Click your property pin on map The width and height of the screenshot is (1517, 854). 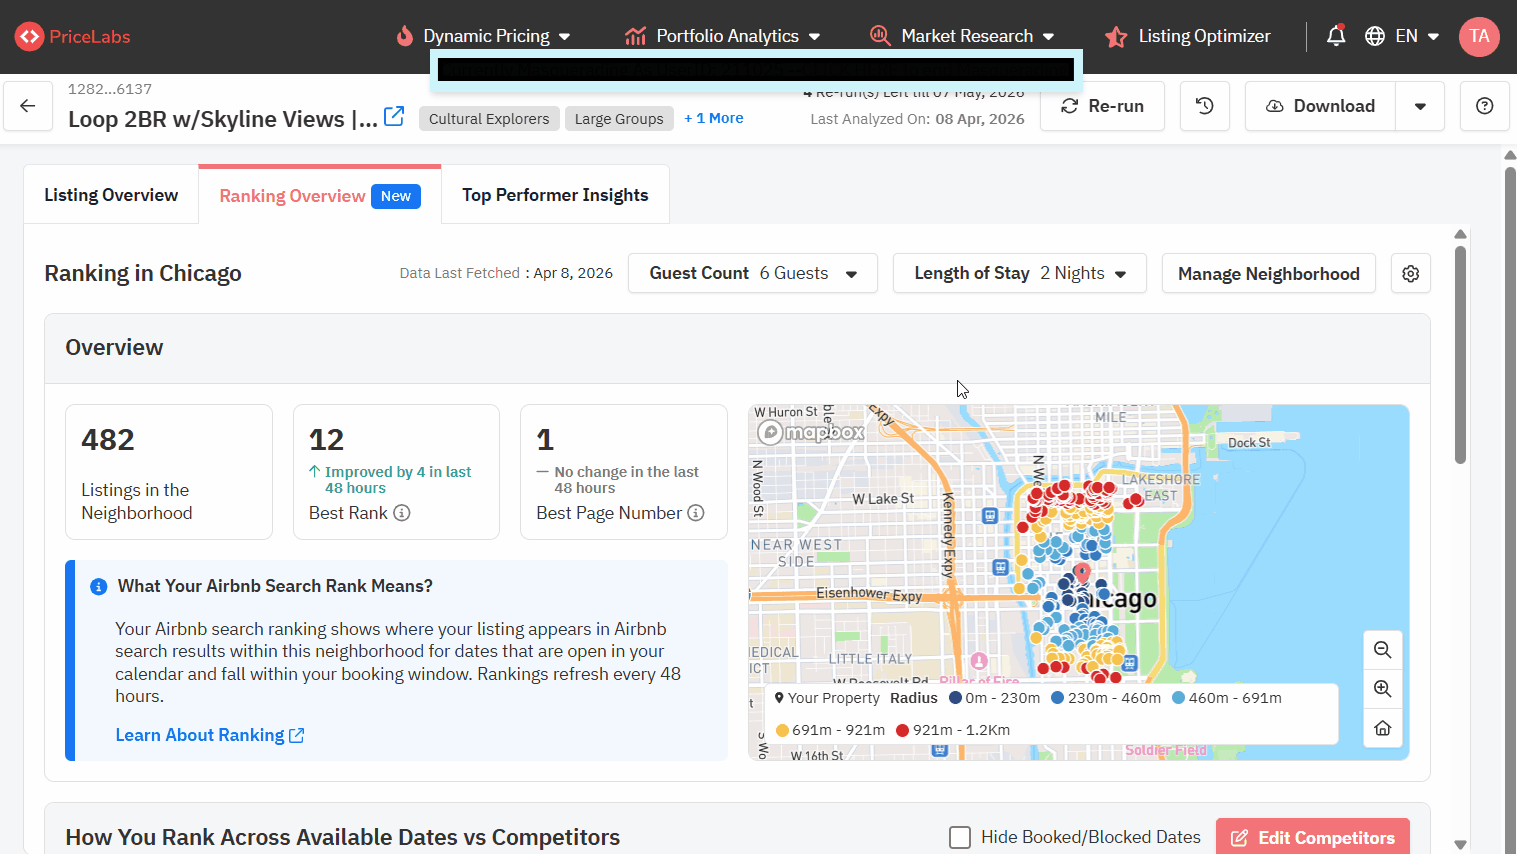(1081, 573)
